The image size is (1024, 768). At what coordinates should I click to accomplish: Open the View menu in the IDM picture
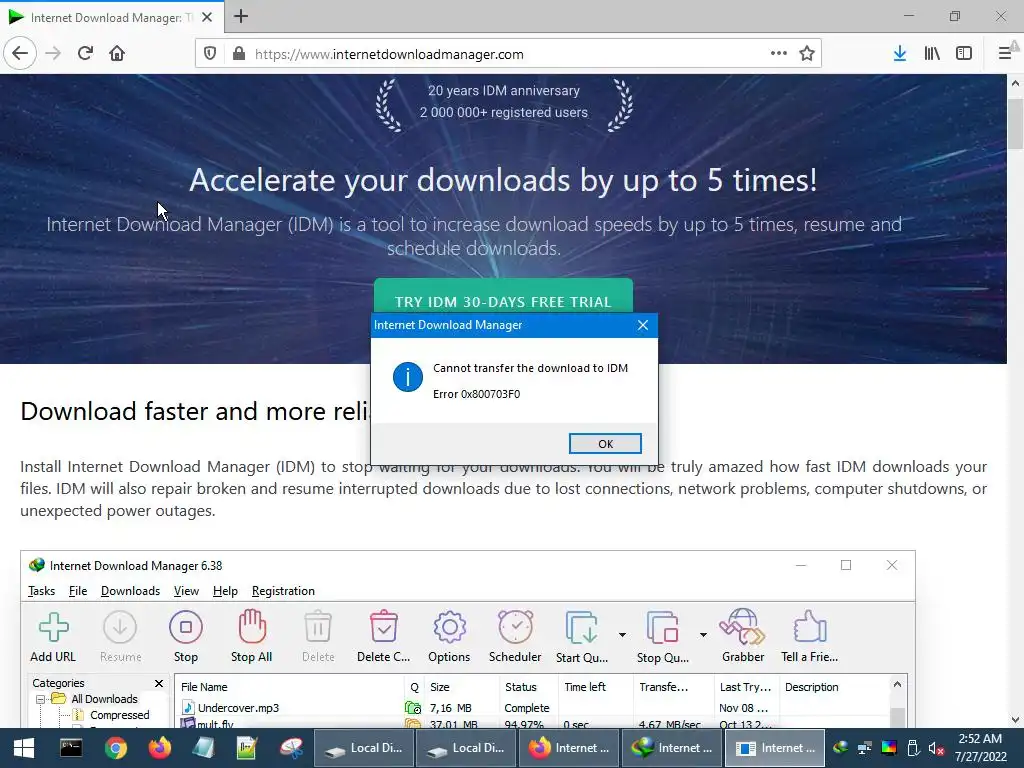[x=186, y=590]
